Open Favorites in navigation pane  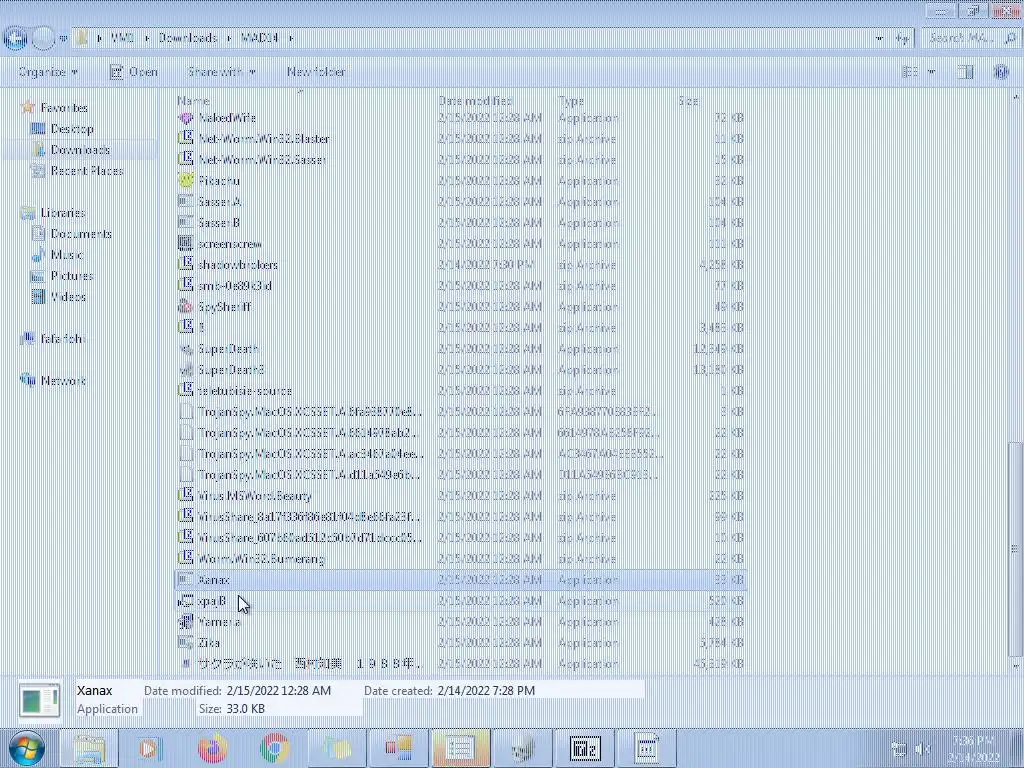(x=64, y=108)
